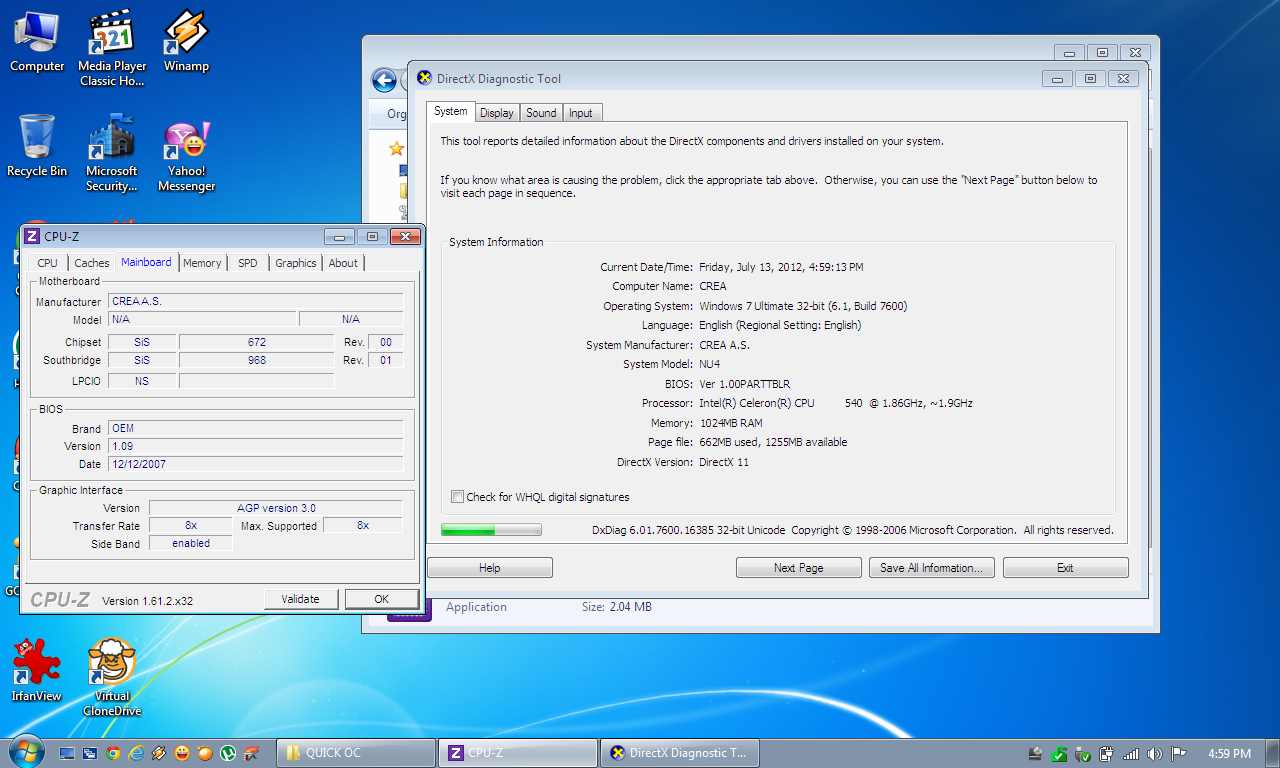Switch to QUICK OC taskbar window
This screenshot has height=768, width=1280.
click(355, 753)
